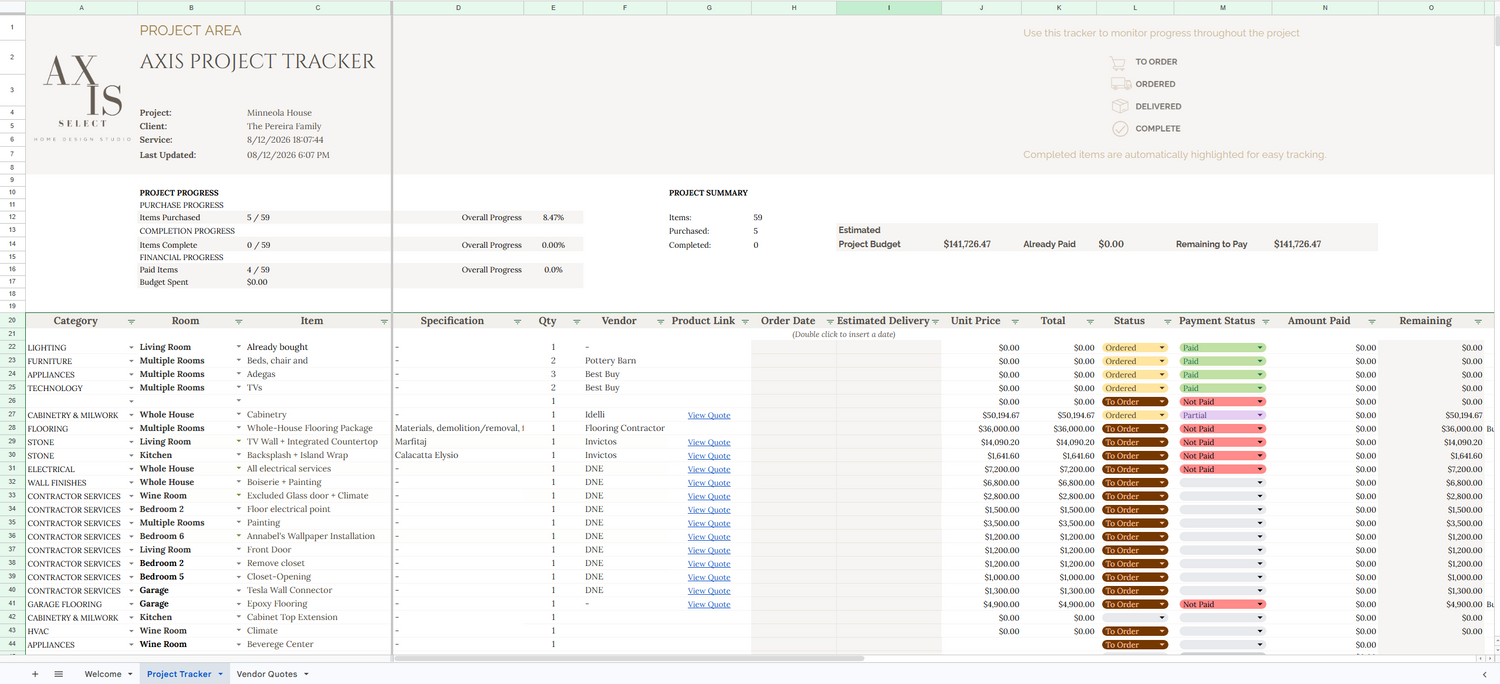
Task: Click the AXIS Select logo image
Action: (x=82, y=97)
